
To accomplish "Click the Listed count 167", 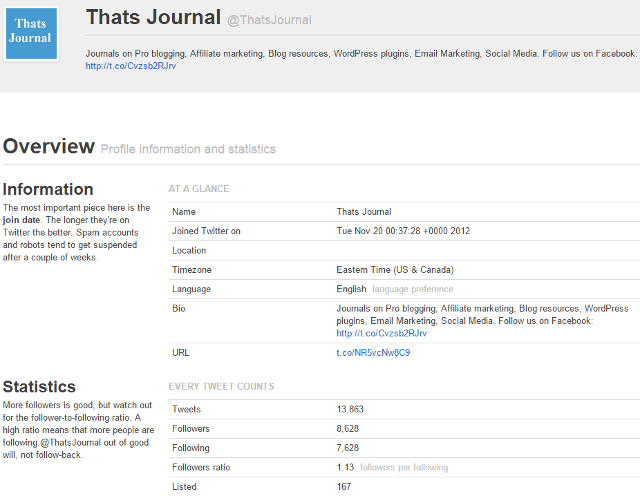I will pyautogui.click(x=345, y=487).
